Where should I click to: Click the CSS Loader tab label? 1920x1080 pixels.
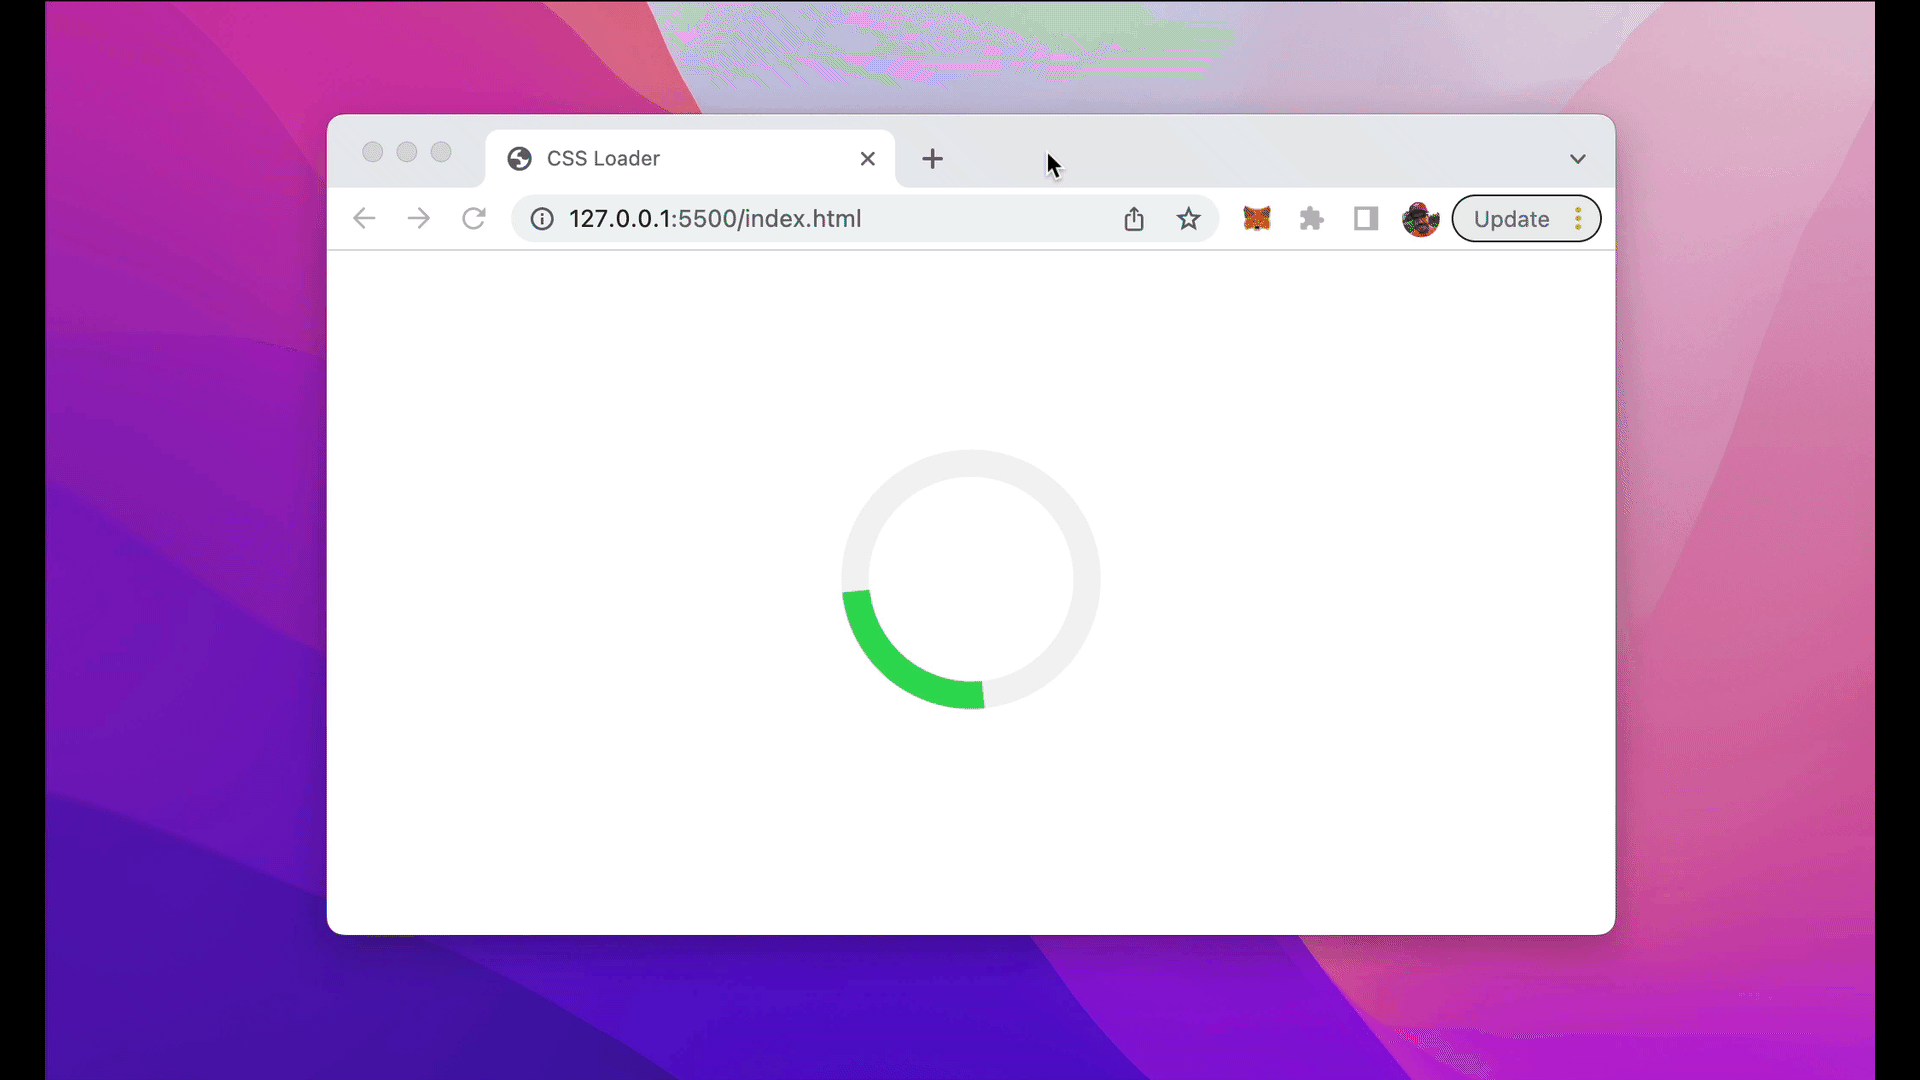[x=603, y=158]
